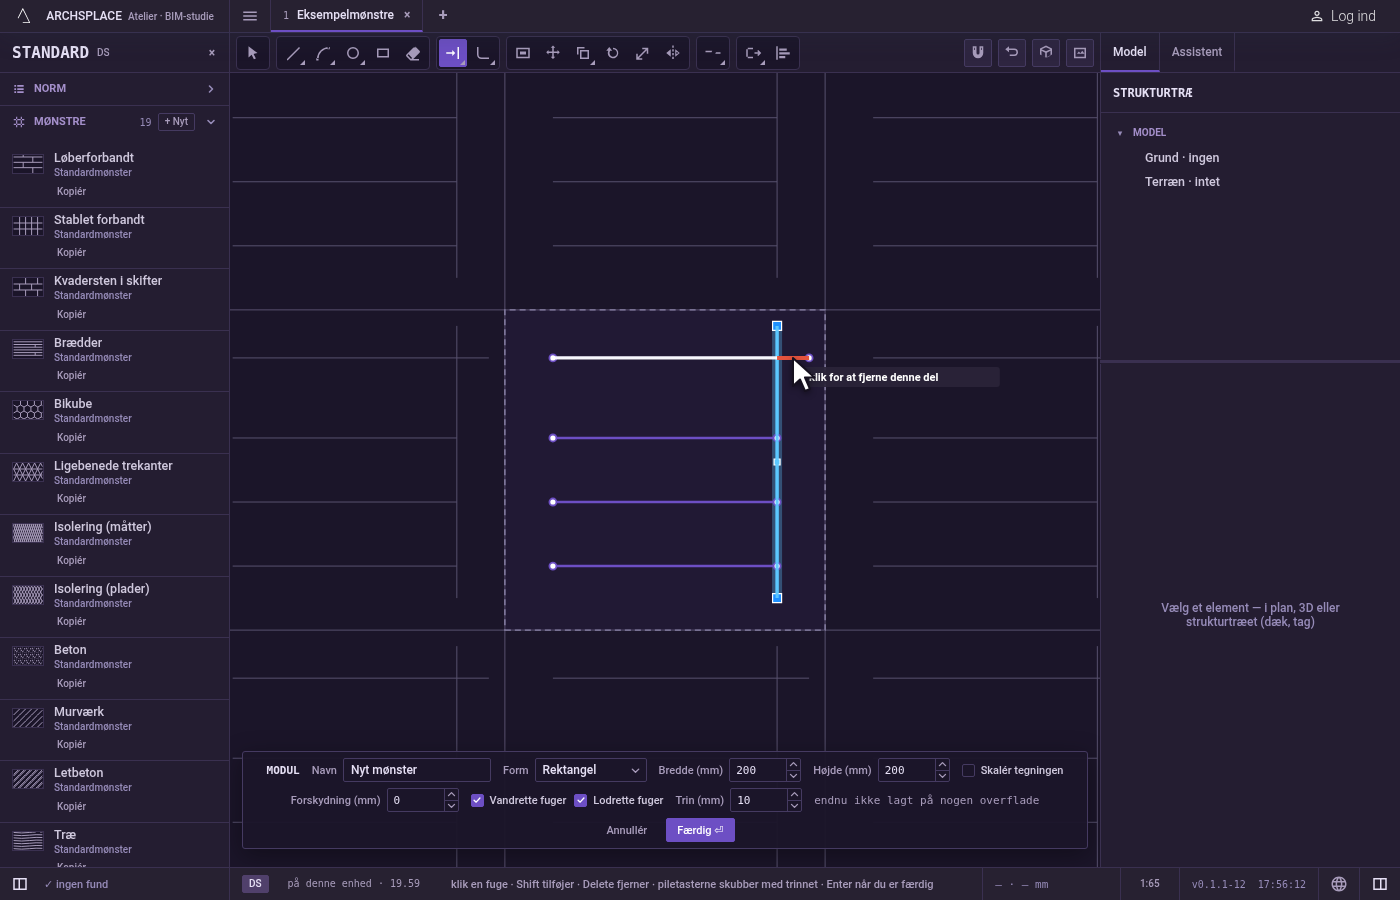The width and height of the screenshot is (1400, 900).
Task: Select the trim/extend tool
Action: point(453,53)
